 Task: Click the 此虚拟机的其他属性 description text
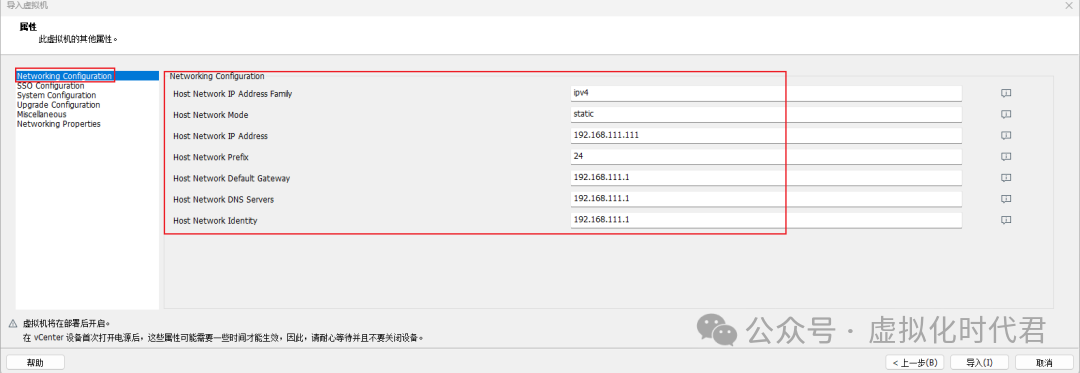[x=79, y=40]
